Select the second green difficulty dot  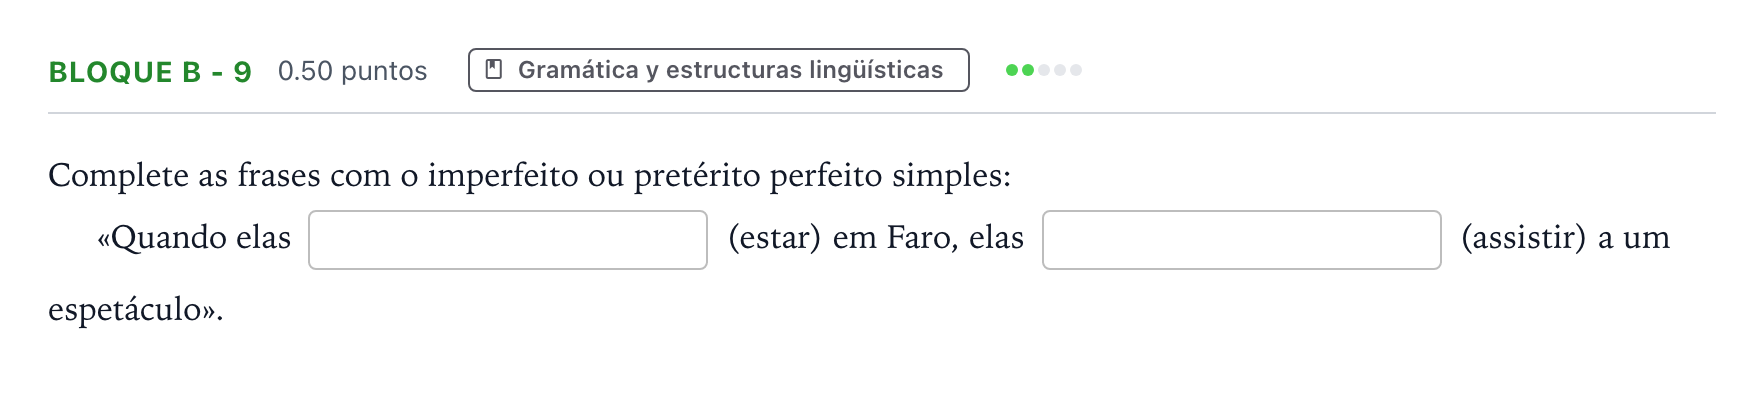click(1028, 70)
